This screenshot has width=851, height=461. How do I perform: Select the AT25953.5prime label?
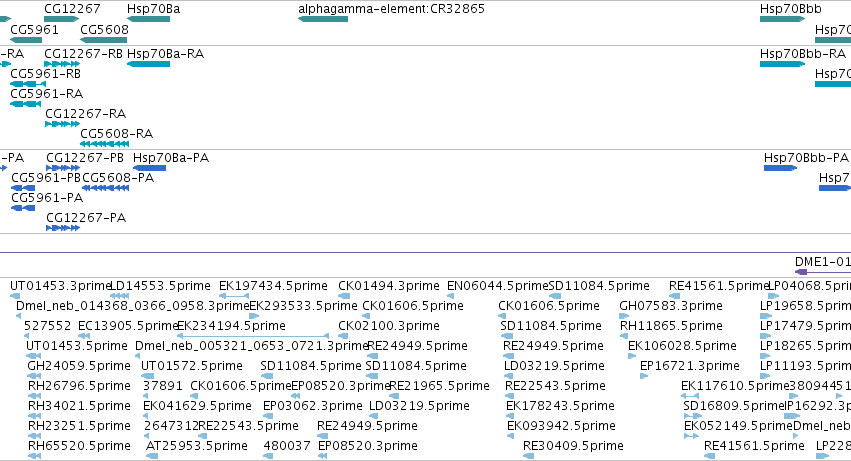pos(197,446)
